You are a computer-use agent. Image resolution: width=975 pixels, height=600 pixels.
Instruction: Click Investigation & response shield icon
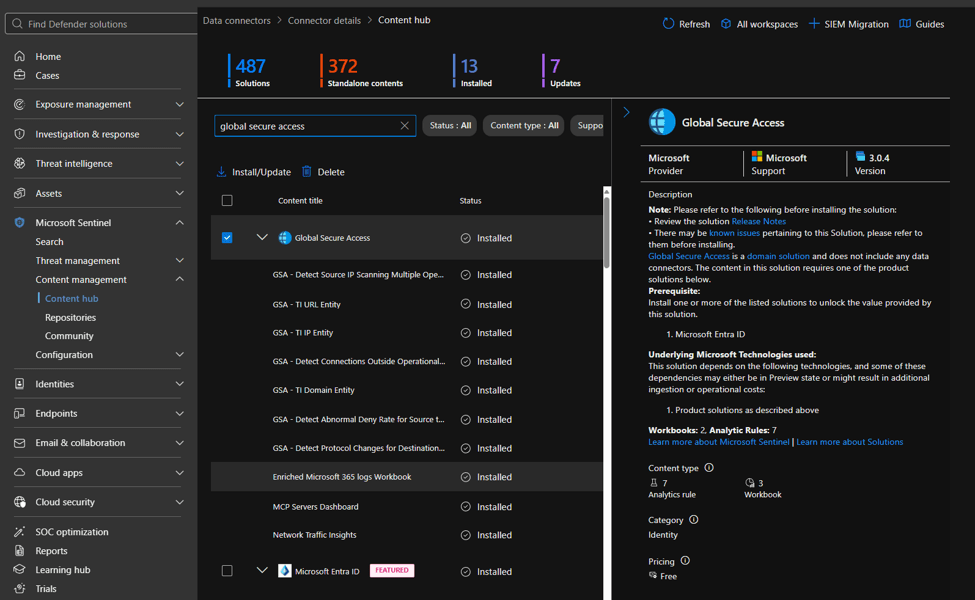(20, 134)
